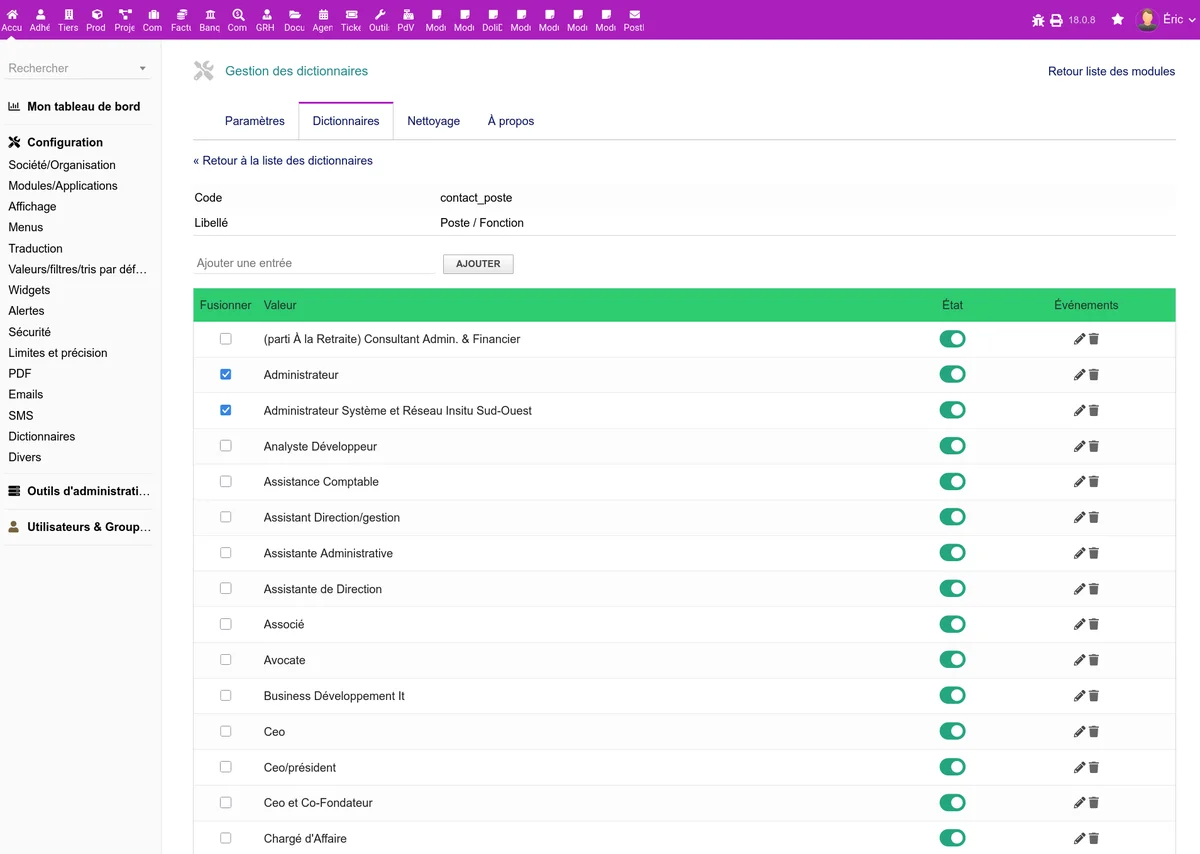Open the Tickets icon menu
1200x854 pixels.
point(351,15)
